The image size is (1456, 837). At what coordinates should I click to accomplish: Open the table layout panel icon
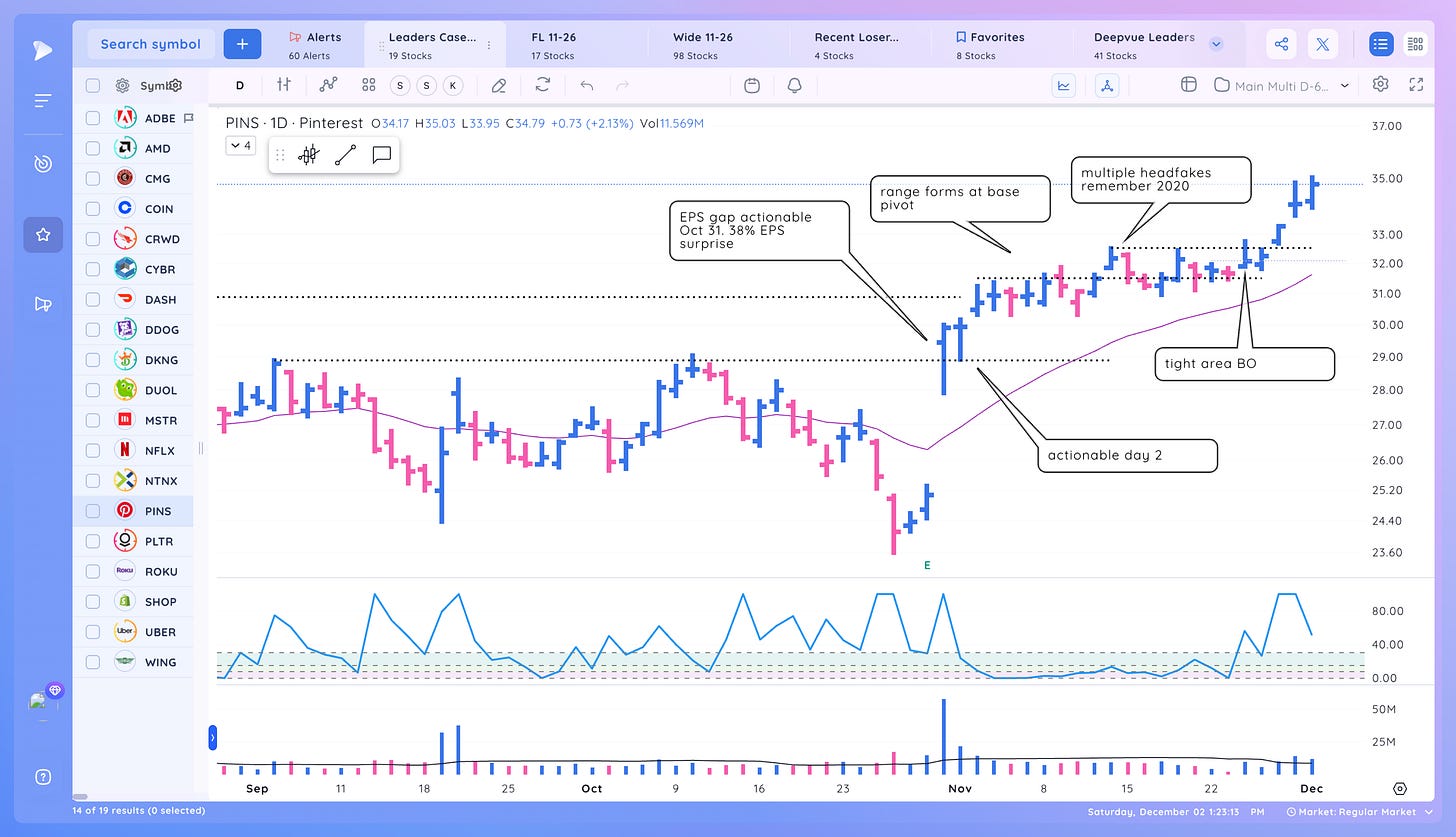[x=1188, y=85]
